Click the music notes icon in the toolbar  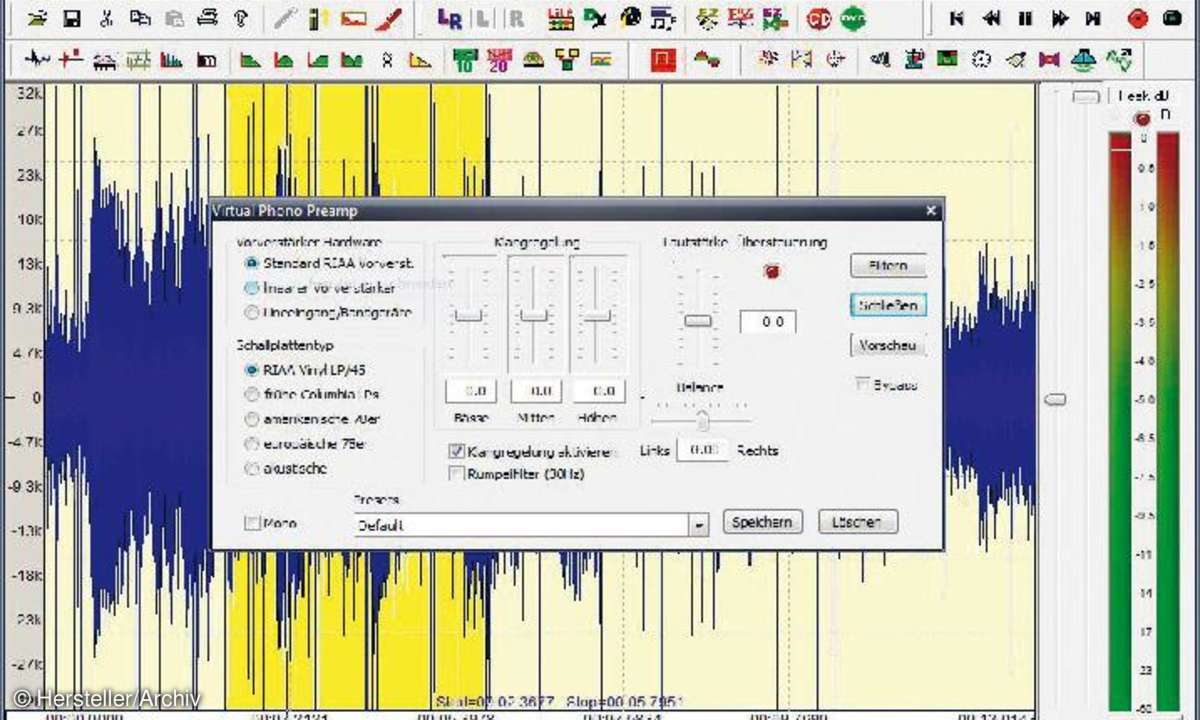point(661,18)
